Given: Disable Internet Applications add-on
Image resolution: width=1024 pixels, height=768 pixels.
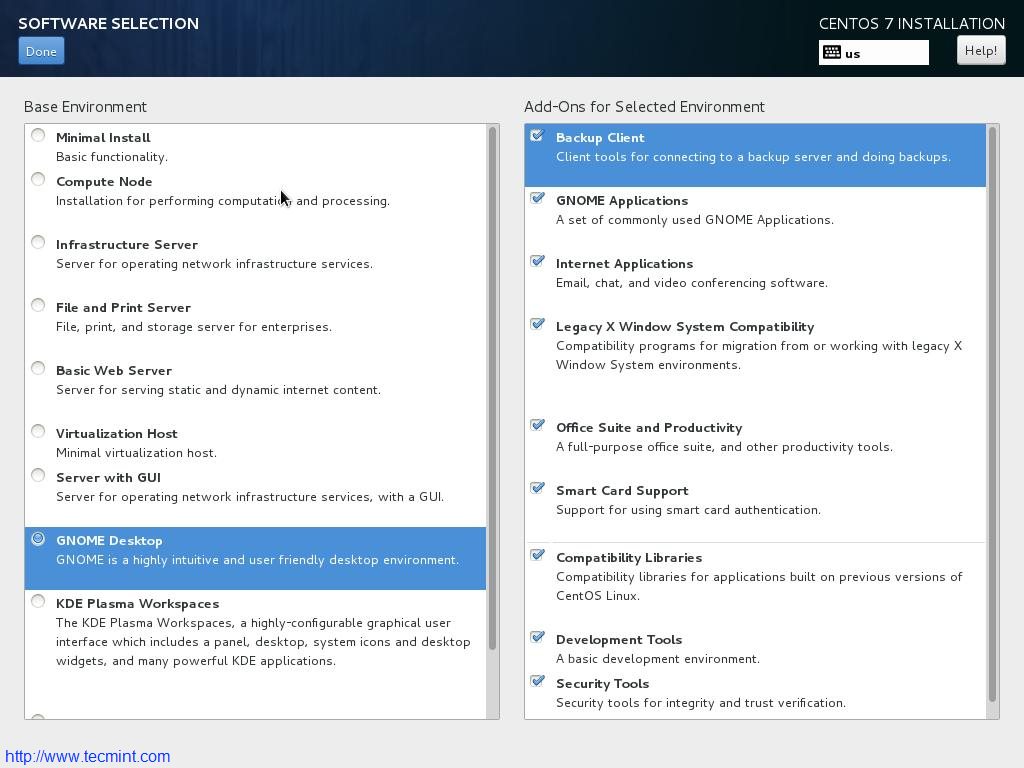Looking at the screenshot, I should coord(537,262).
